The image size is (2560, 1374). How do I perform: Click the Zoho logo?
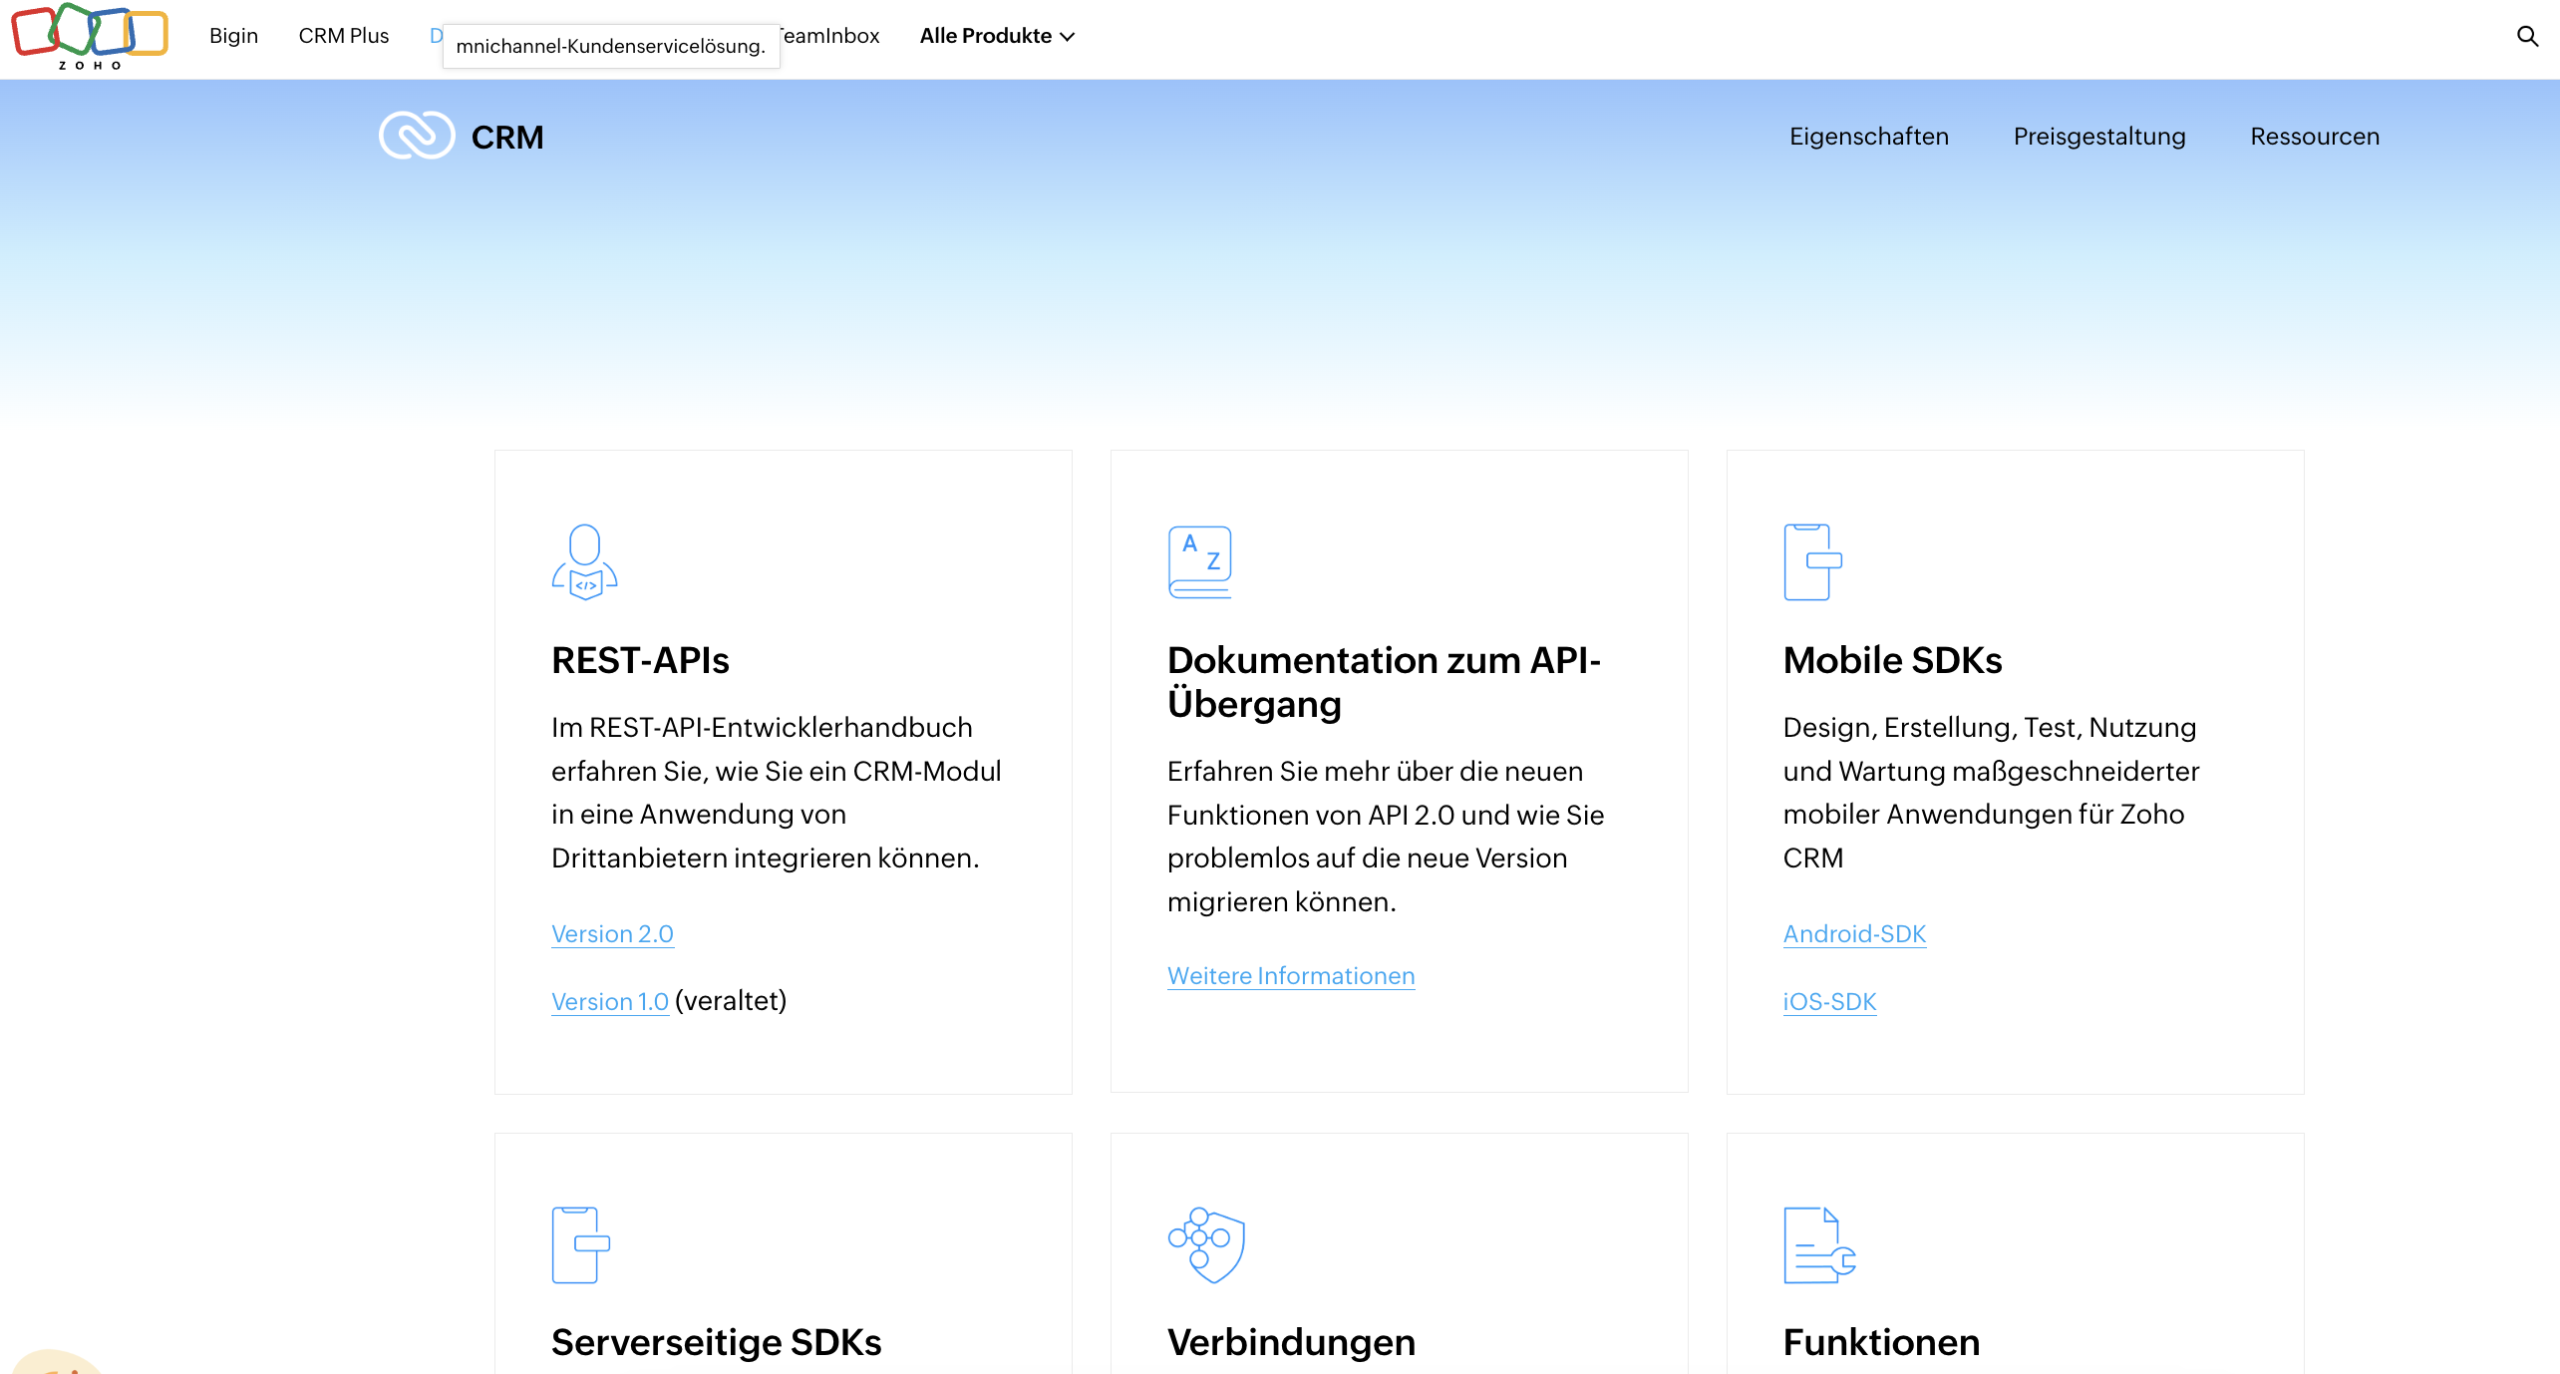pyautogui.click(x=88, y=38)
